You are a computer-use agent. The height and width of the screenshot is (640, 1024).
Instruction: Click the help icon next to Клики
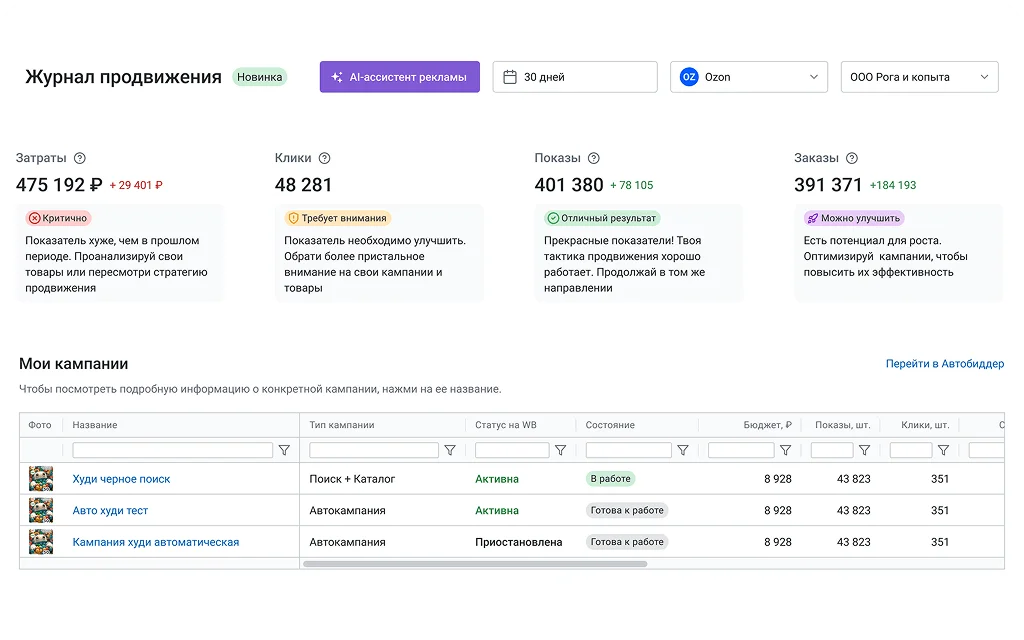(324, 158)
